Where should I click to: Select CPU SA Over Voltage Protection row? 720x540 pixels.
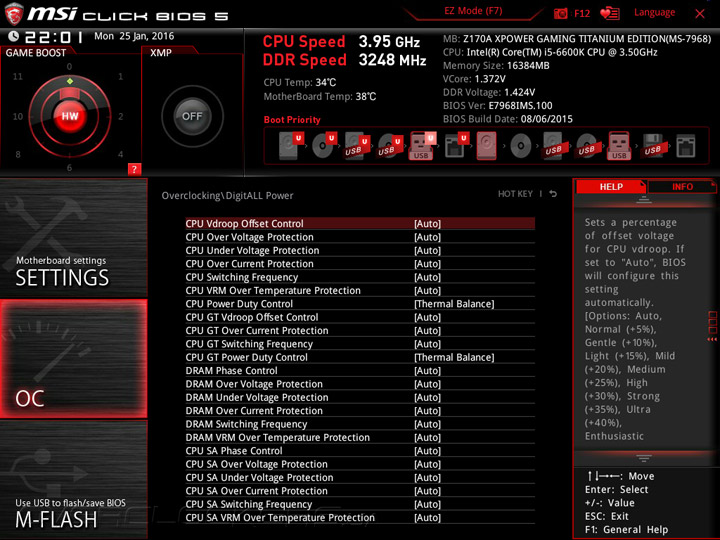click(360, 464)
